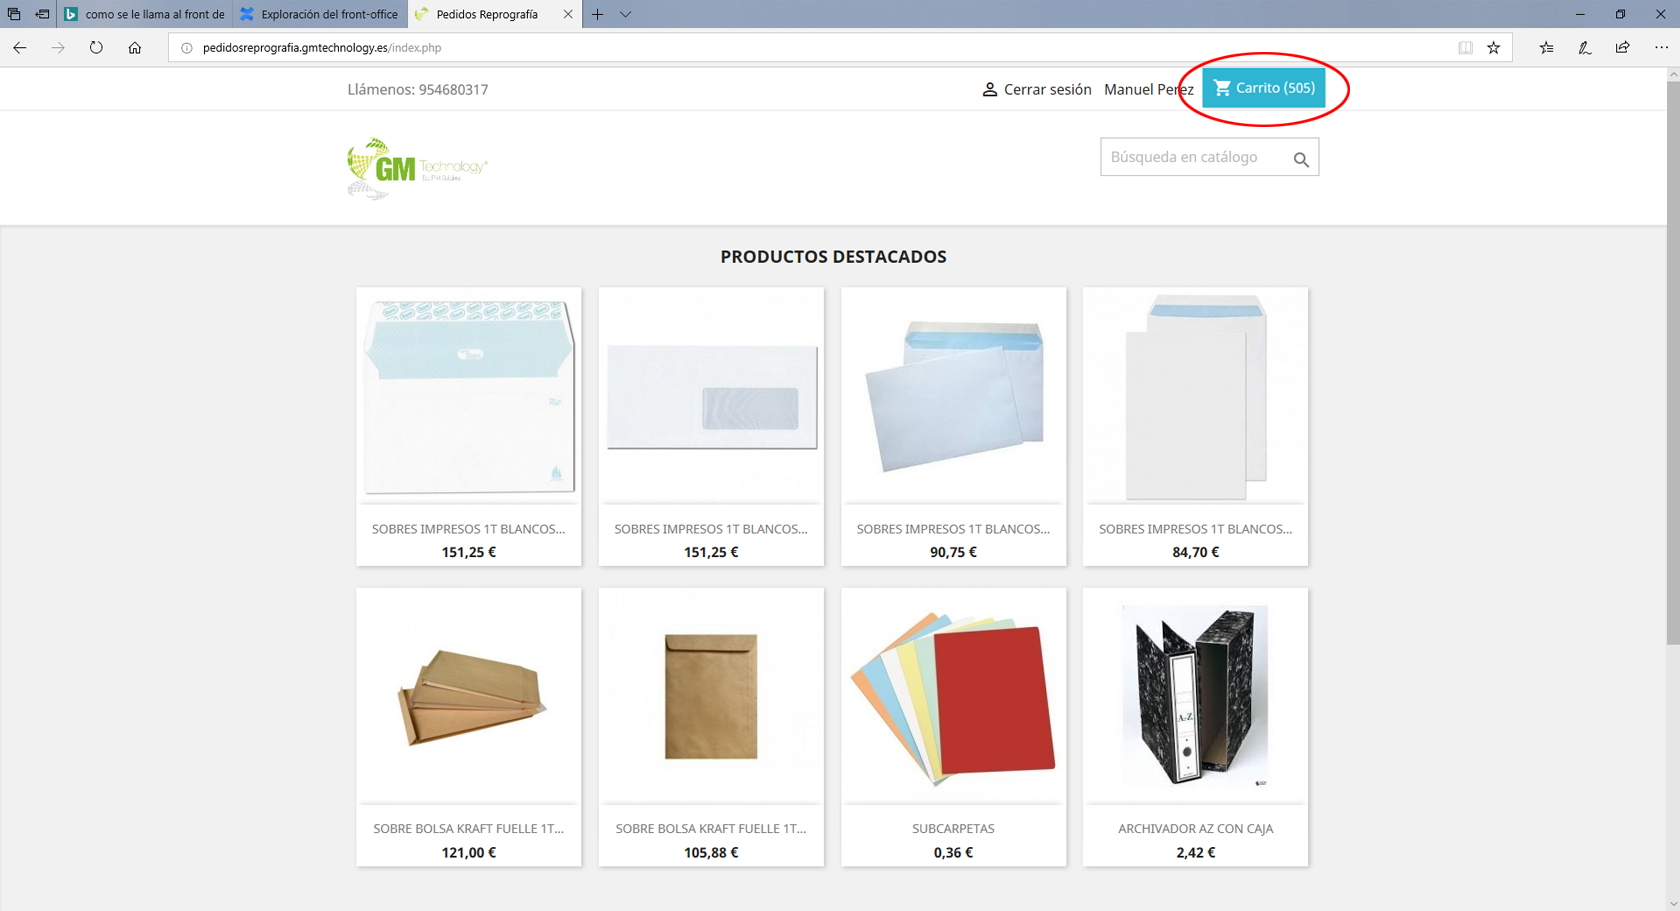1680x911 pixels.
Task: Click the browser back arrow
Action: pyautogui.click(x=20, y=47)
